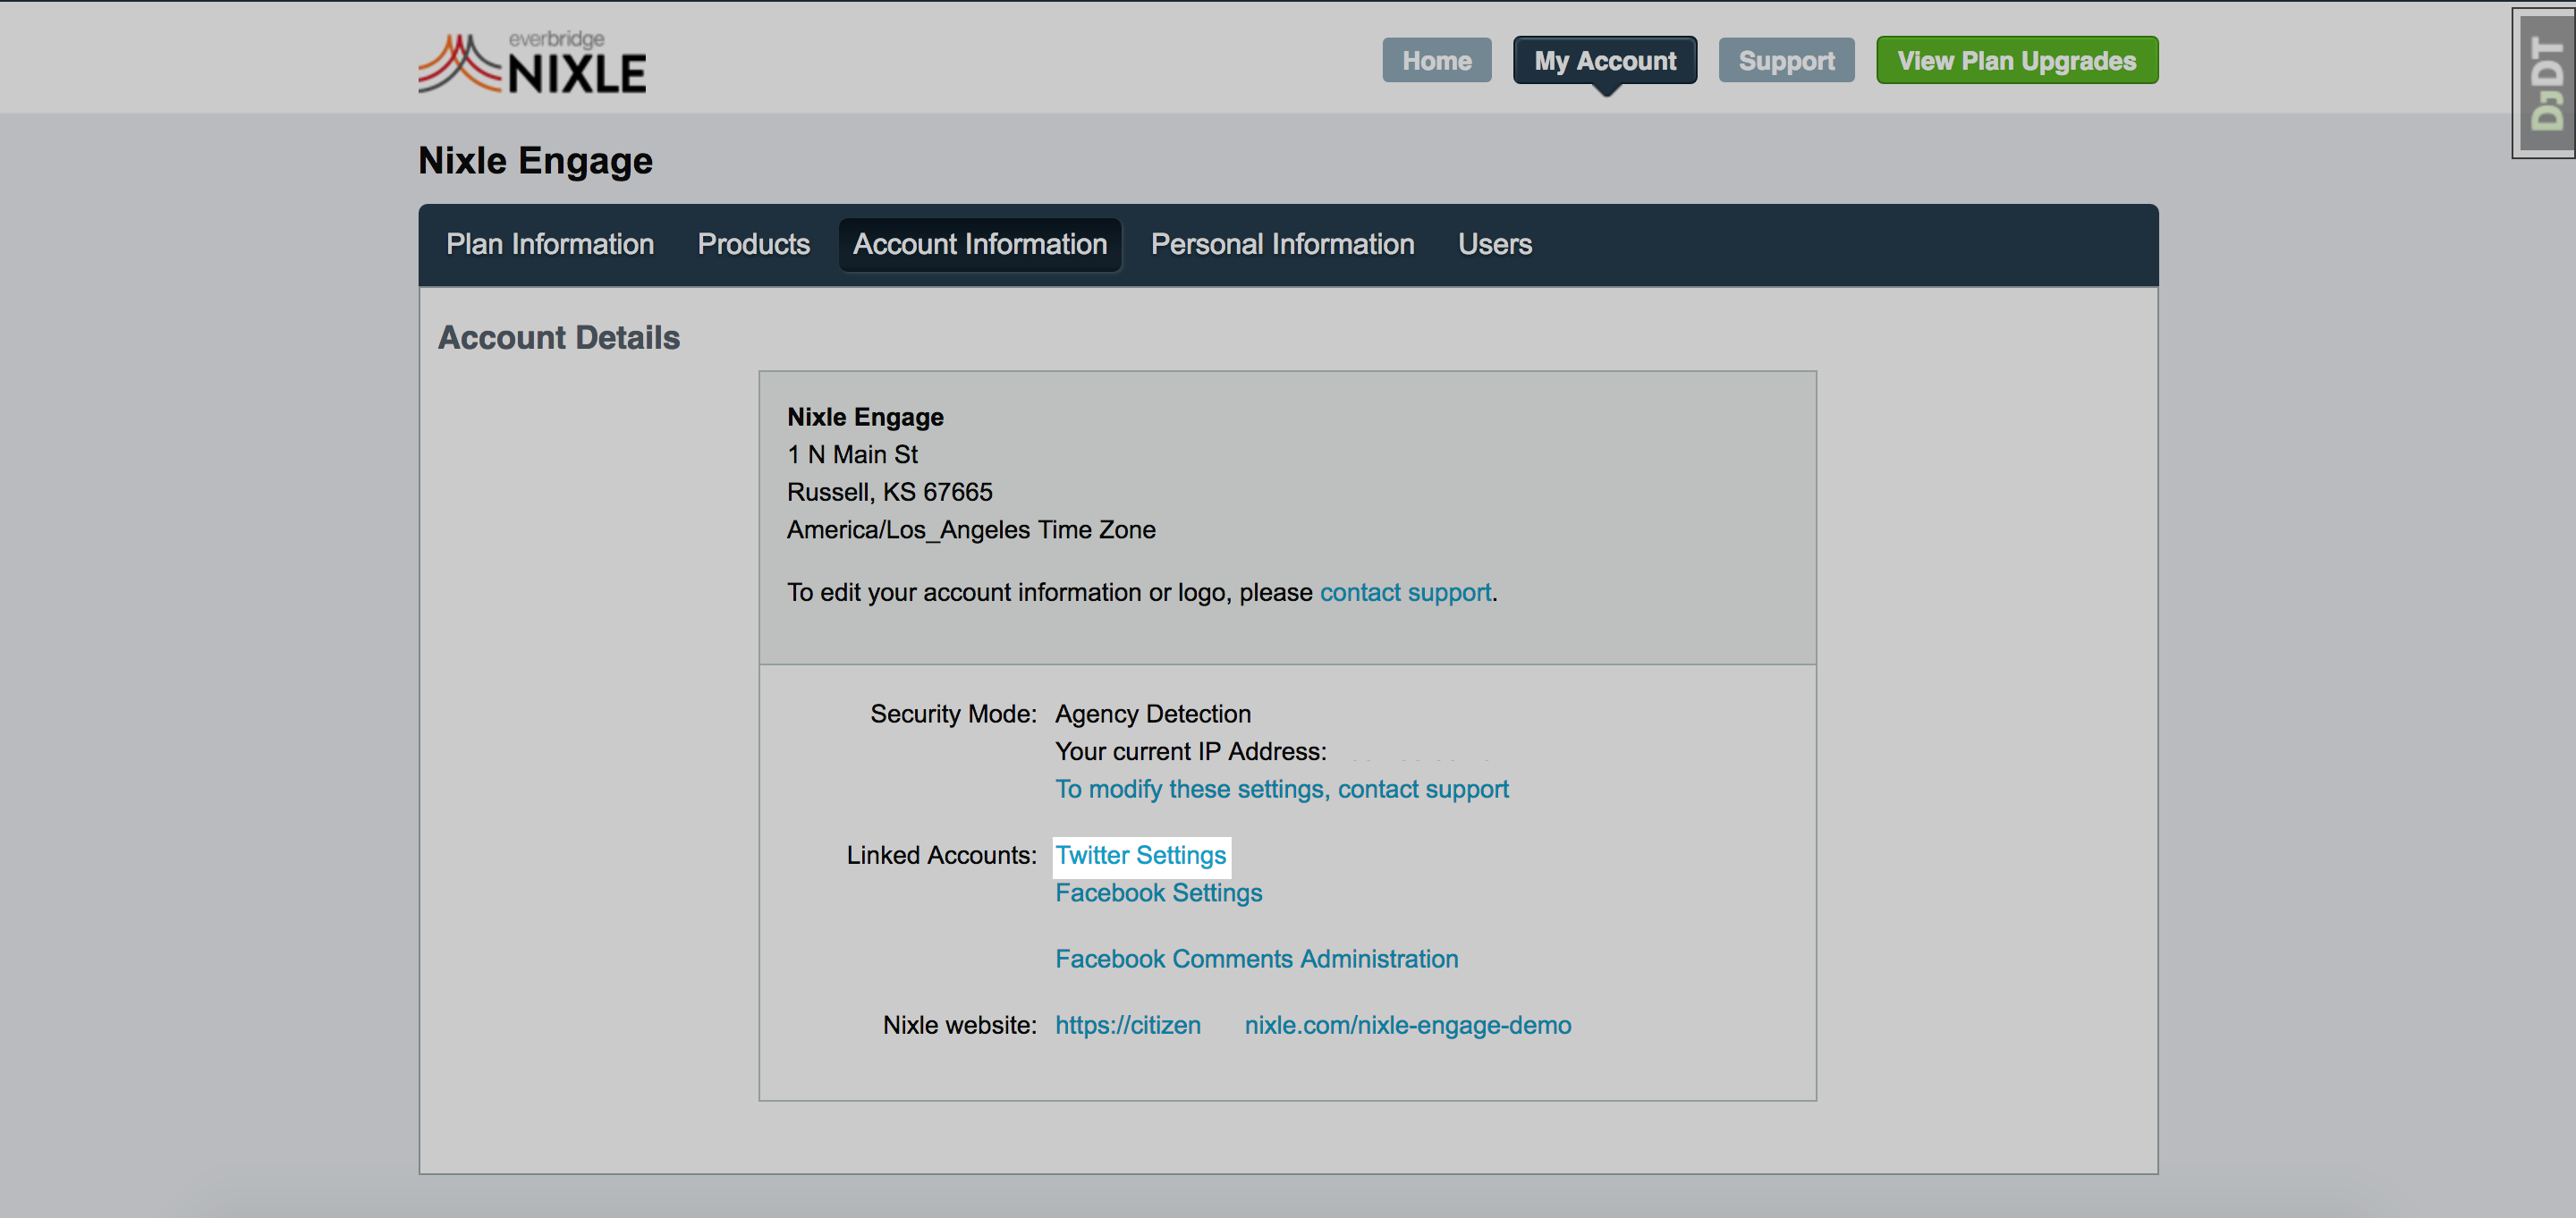Image resolution: width=2576 pixels, height=1218 pixels.
Task: Visit the Nixle website citizen URL link
Action: (1312, 1025)
